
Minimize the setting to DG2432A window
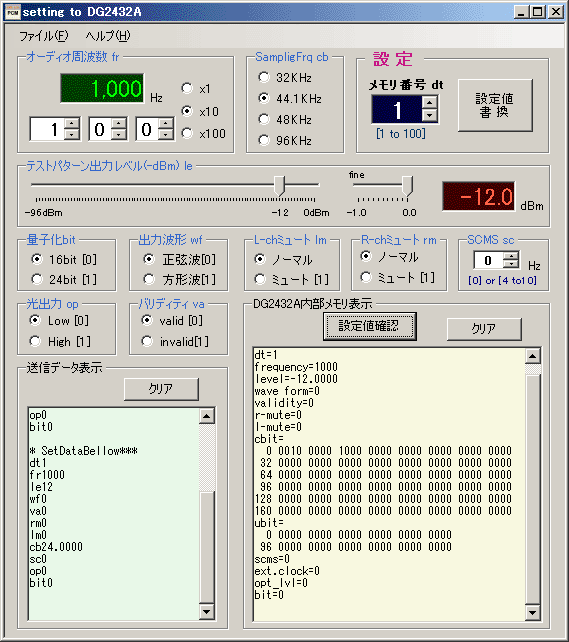(x=521, y=12)
